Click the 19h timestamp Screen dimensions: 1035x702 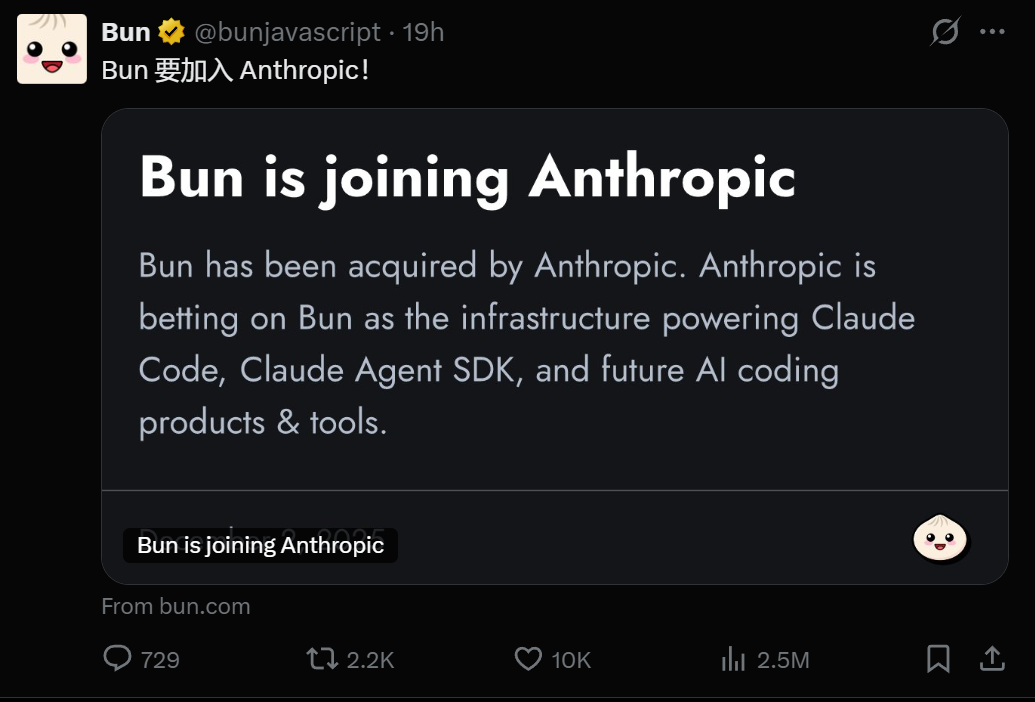tap(423, 32)
